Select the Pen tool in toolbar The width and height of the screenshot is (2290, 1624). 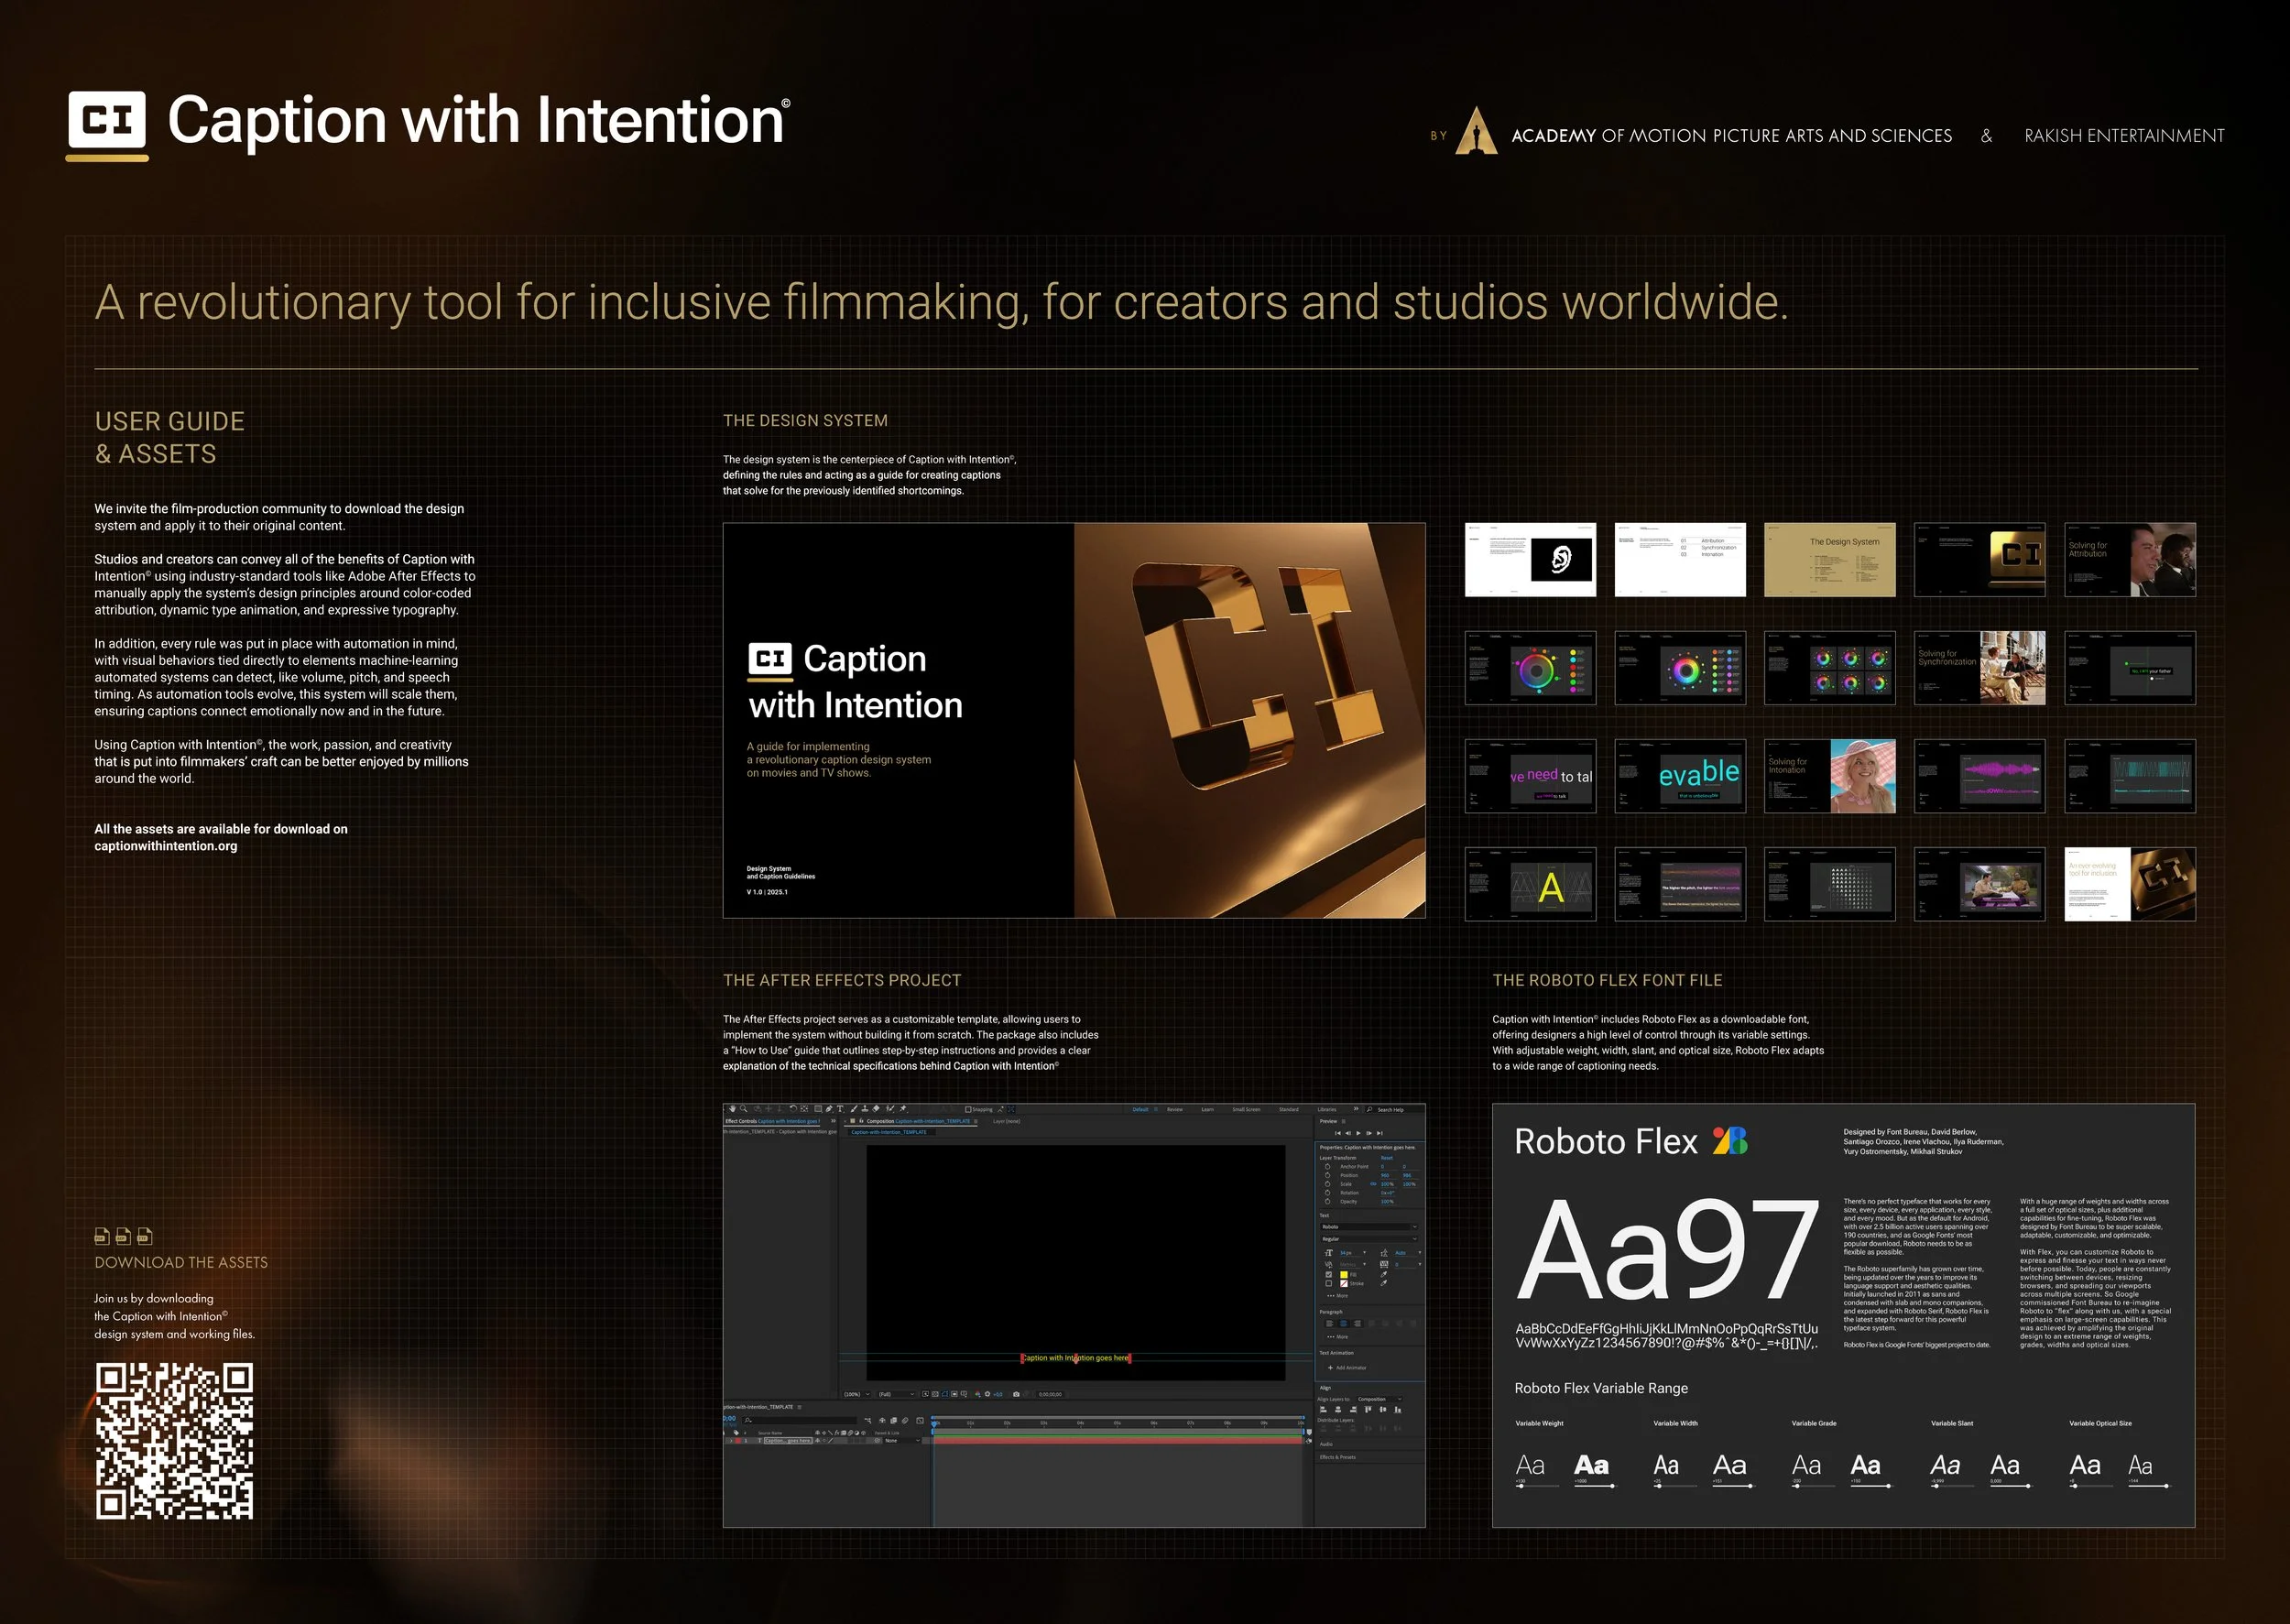click(829, 1109)
